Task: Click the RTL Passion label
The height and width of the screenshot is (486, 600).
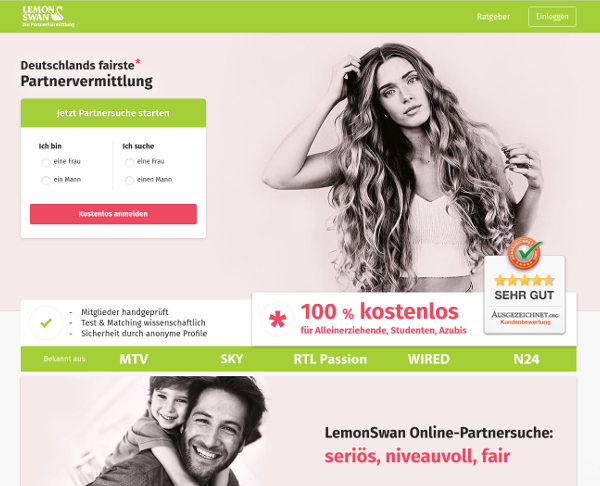Action: (330, 359)
